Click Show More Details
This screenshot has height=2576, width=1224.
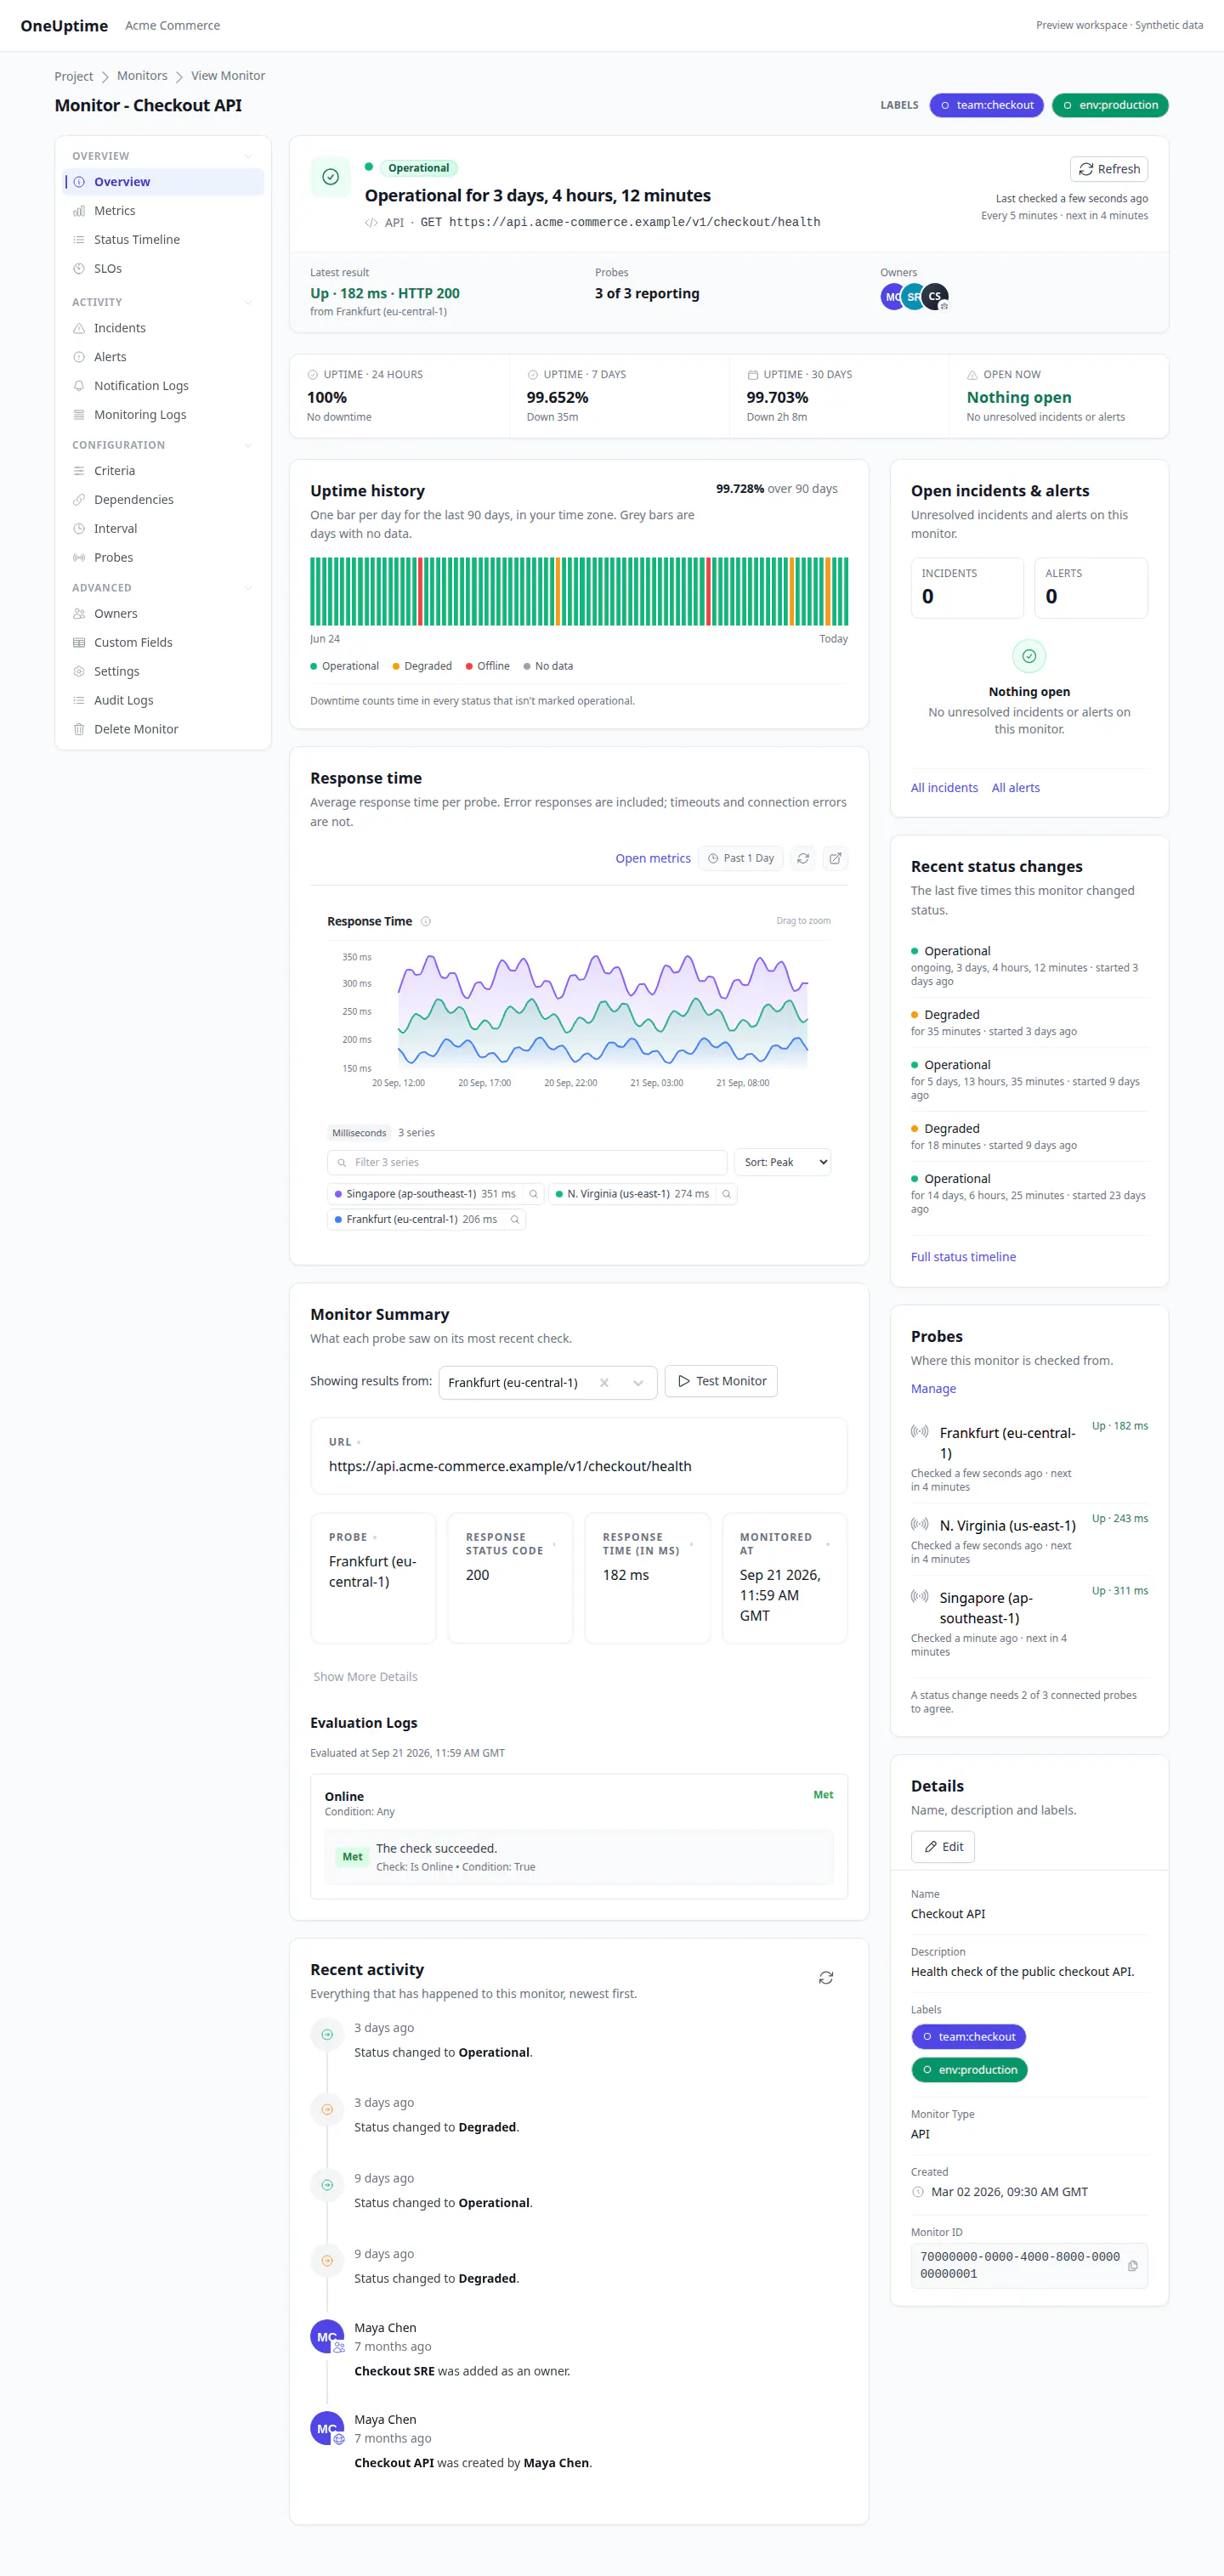coord(365,1677)
